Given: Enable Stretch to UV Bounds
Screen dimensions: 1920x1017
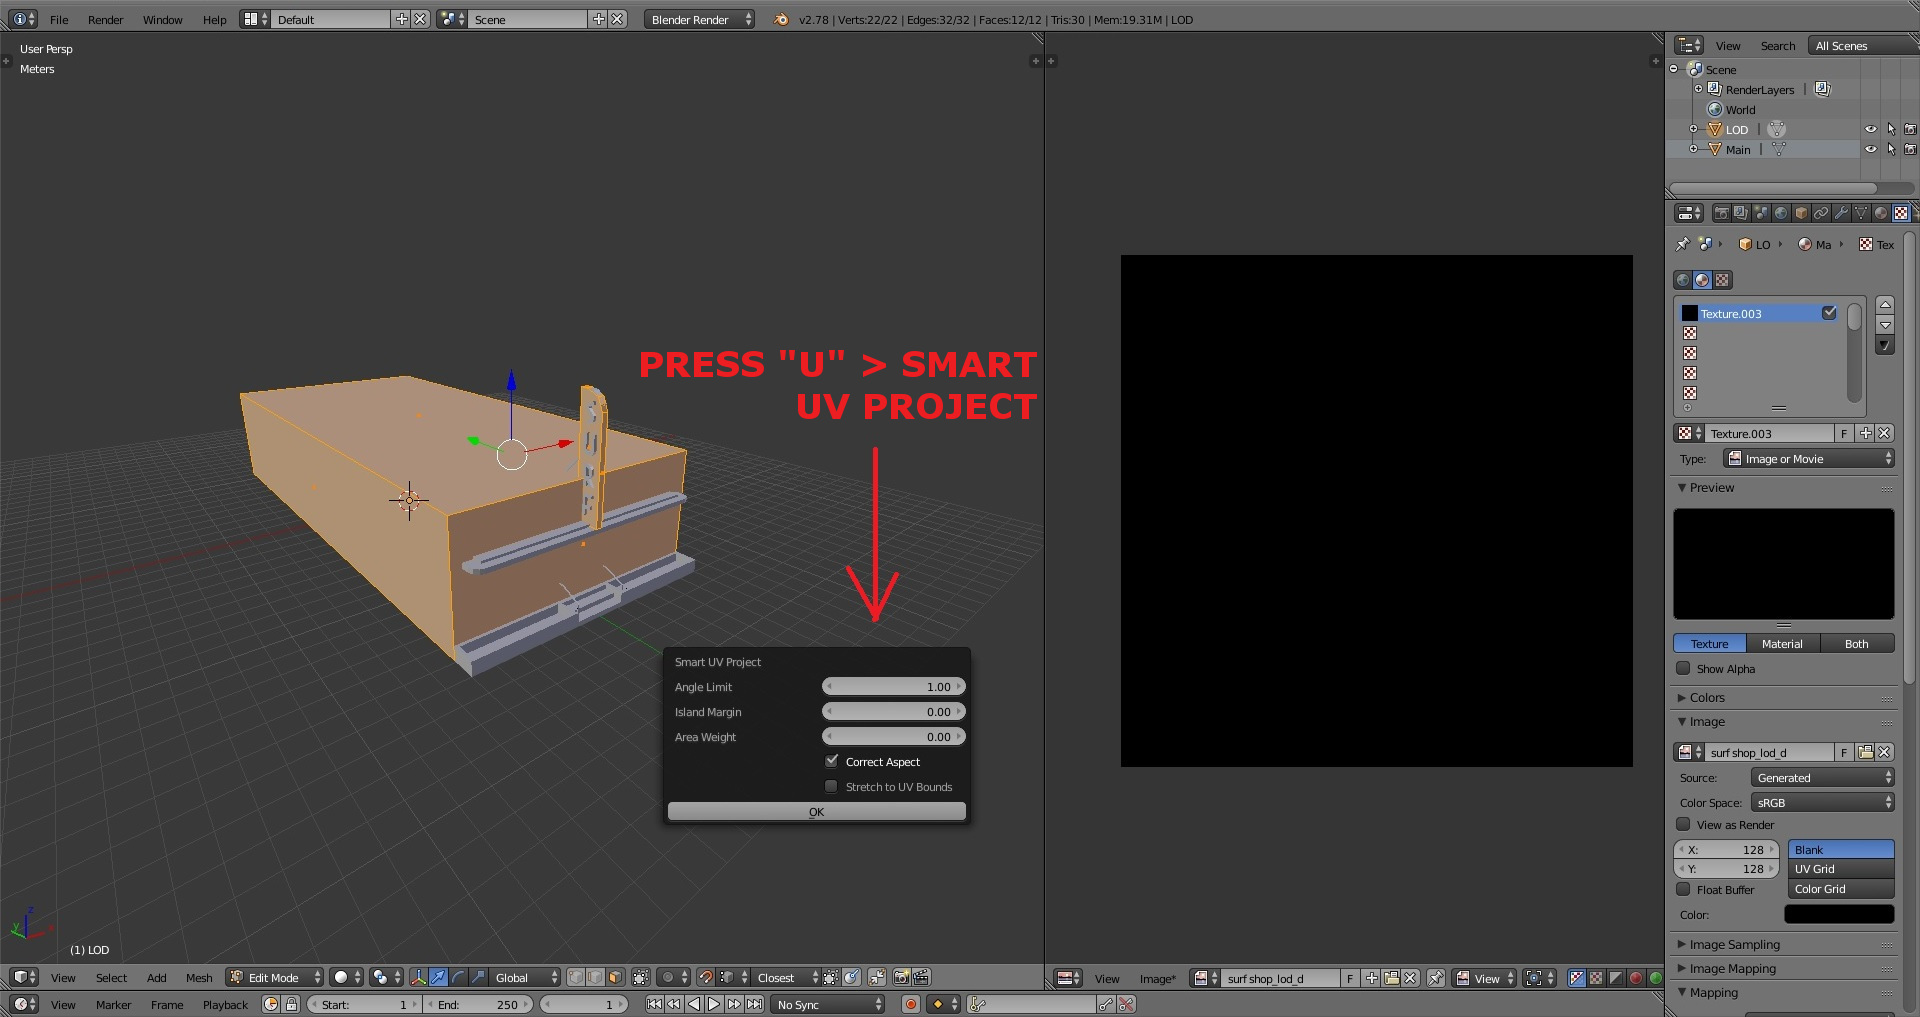Looking at the screenshot, I should 832,786.
